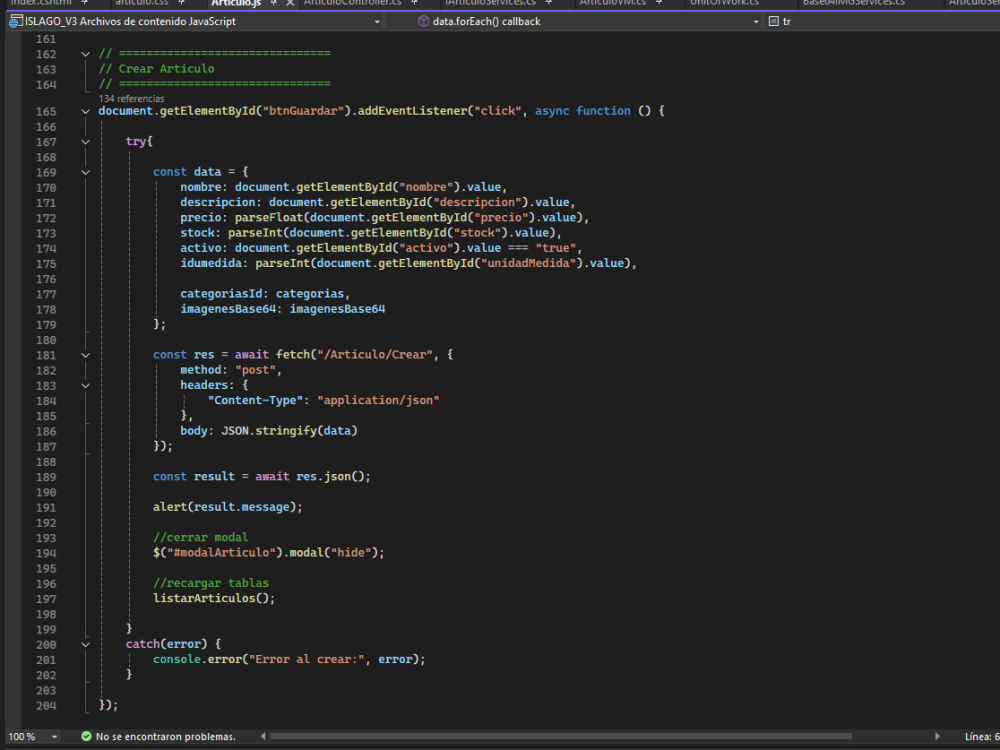Viewport: 1000px width, 750px height.
Task: Click 'imagenesBase64' property on line 178
Action: click(228, 309)
